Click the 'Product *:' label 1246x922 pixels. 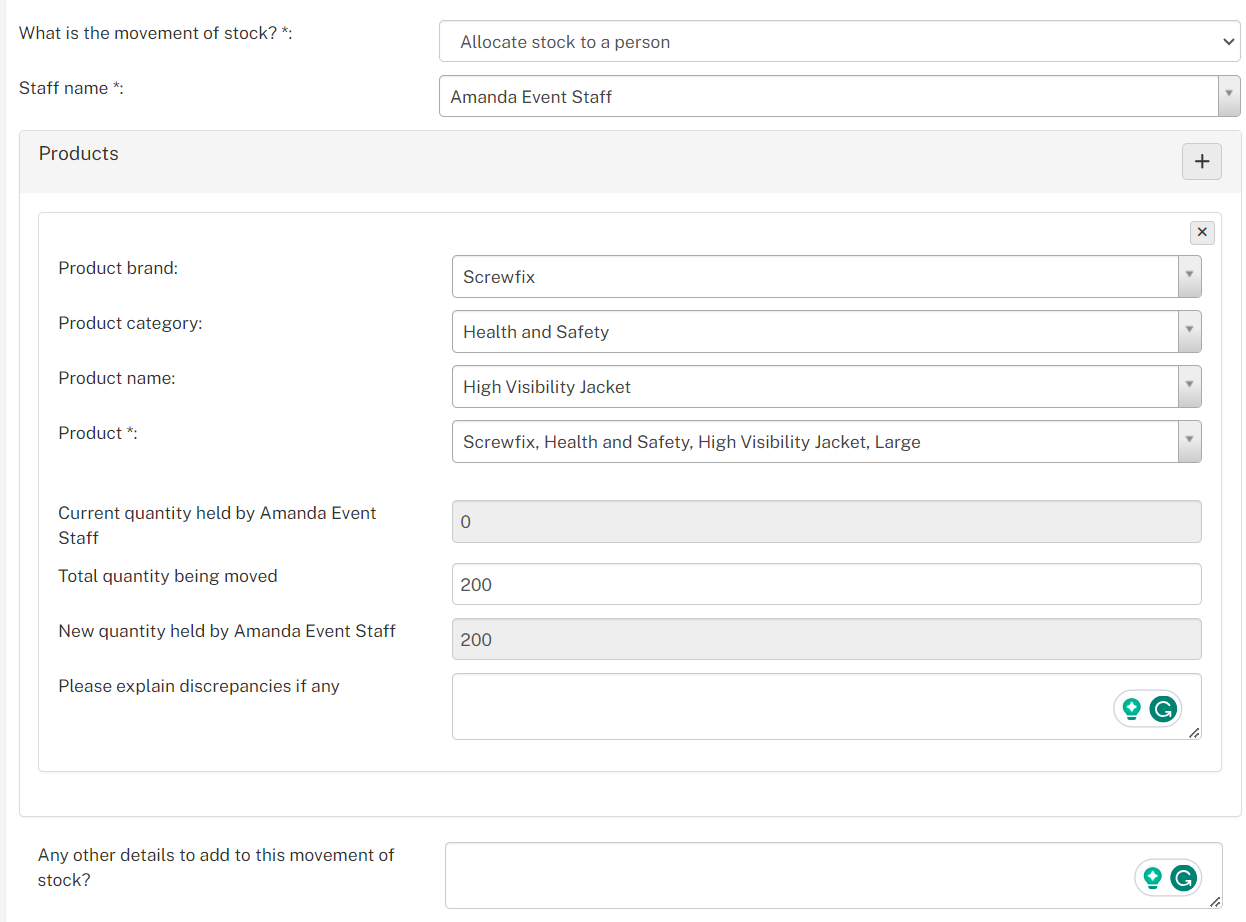coord(98,433)
